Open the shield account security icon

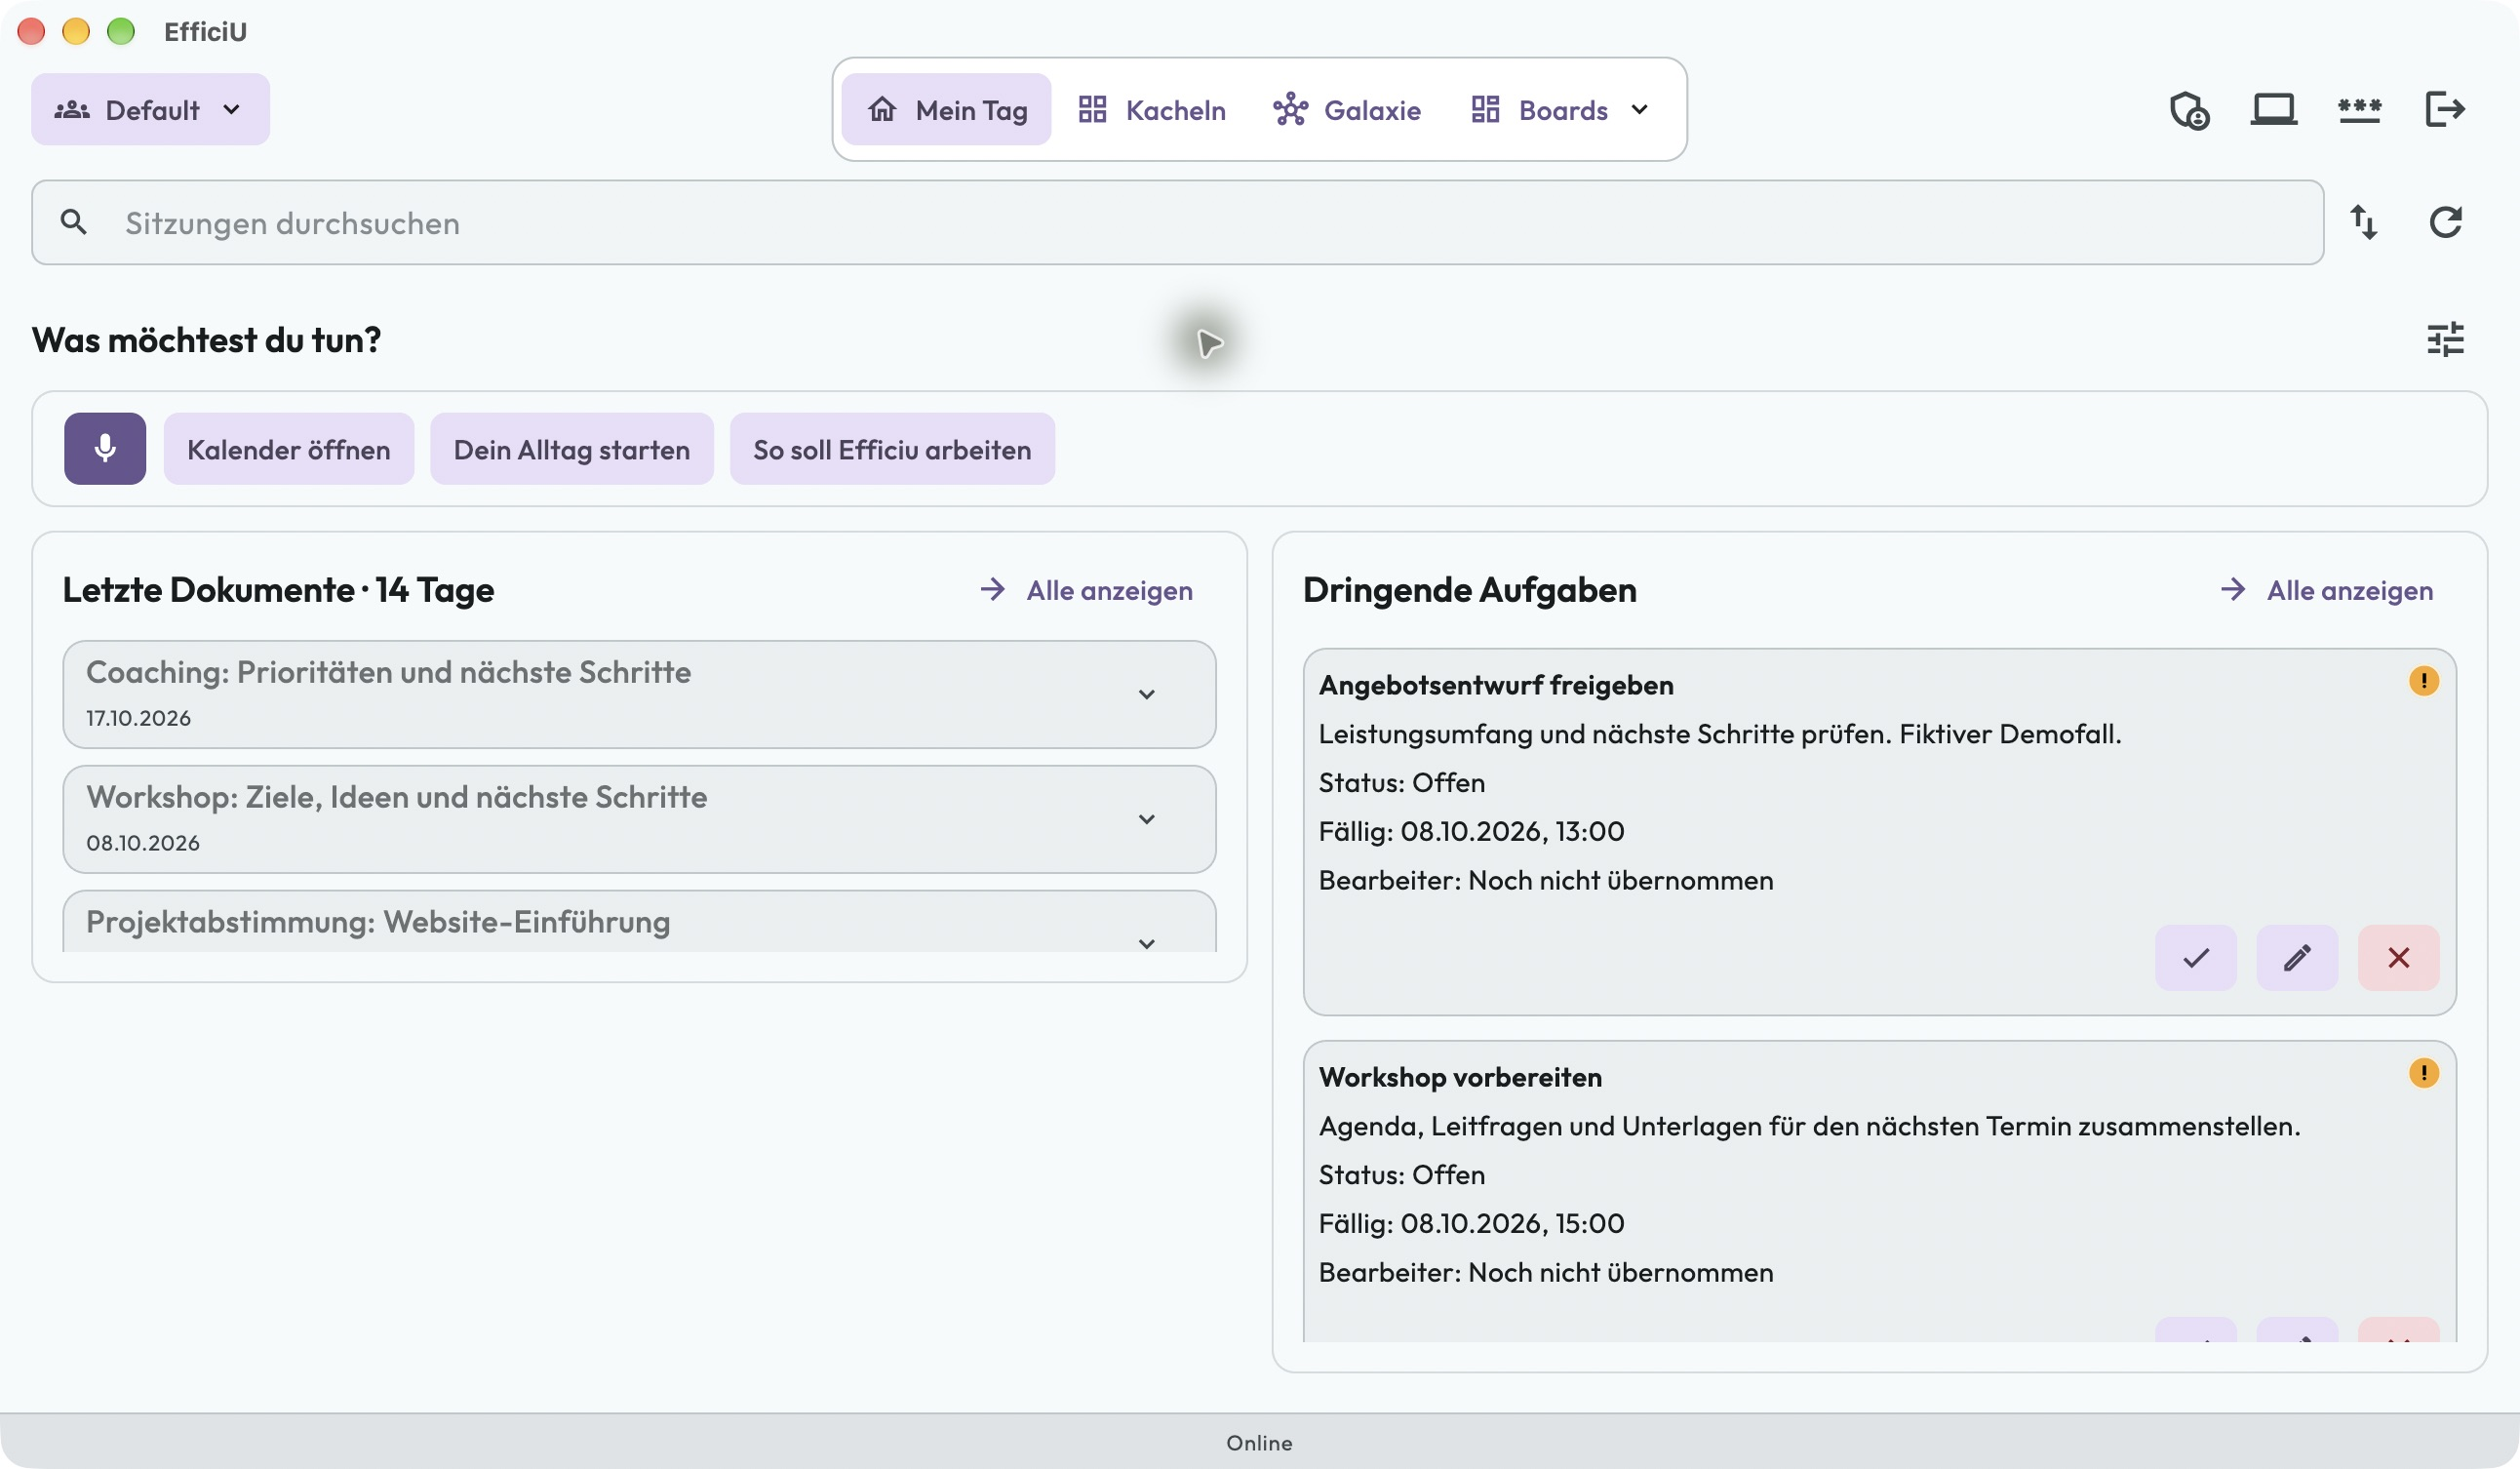pyautogui.click(x=2188, y=110)
